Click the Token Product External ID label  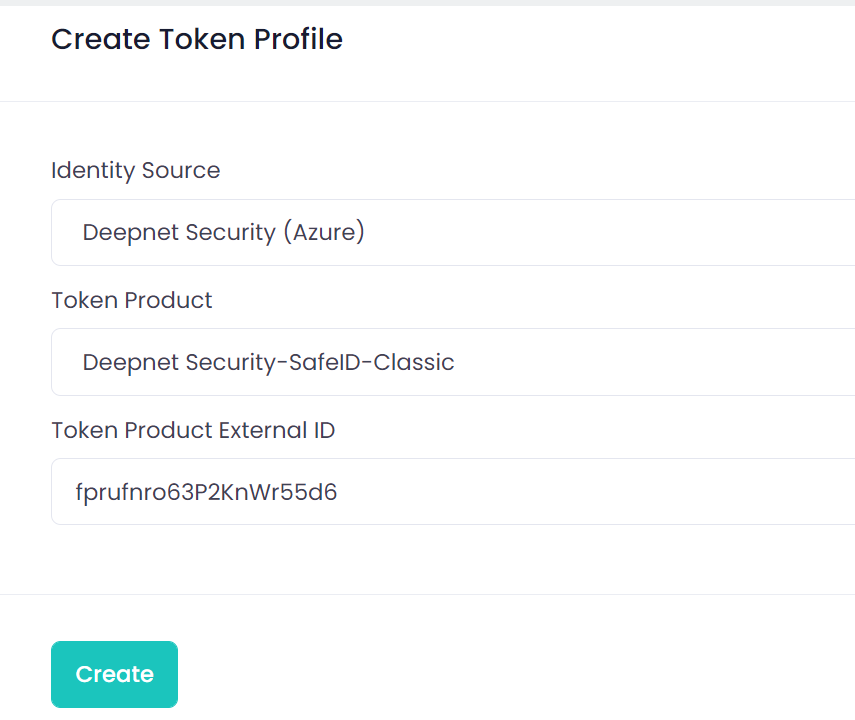[193, 430]
